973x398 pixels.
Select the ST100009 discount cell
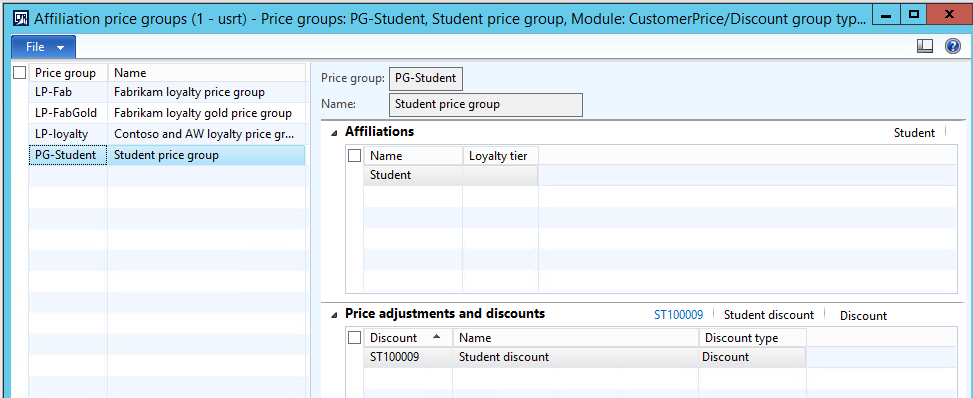(x=408, y=357)
